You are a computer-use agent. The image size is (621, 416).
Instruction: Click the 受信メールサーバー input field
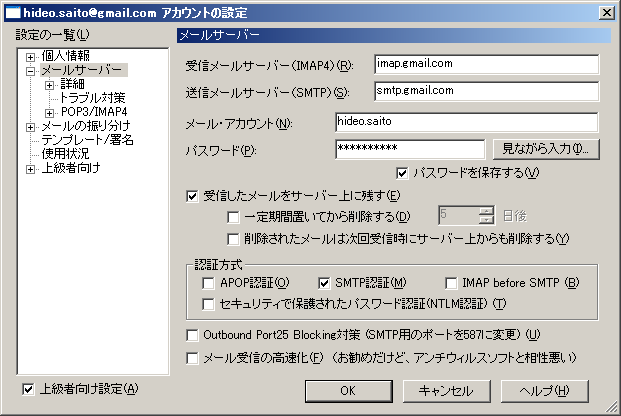click(485, 65)
